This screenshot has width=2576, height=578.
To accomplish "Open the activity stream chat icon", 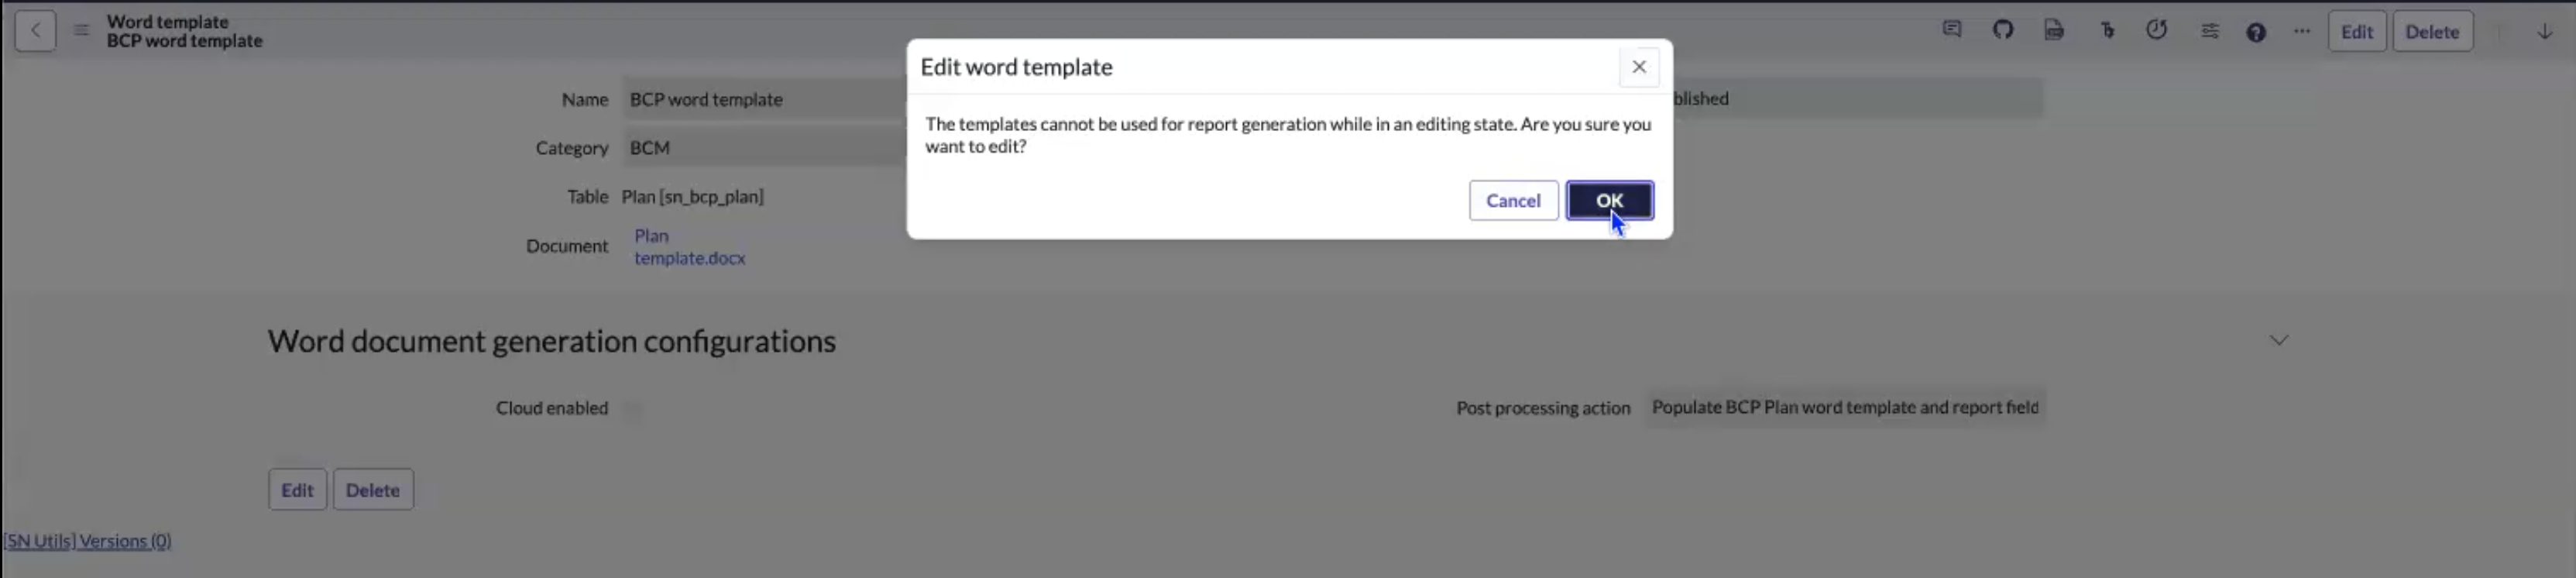I will [1951, 31].
